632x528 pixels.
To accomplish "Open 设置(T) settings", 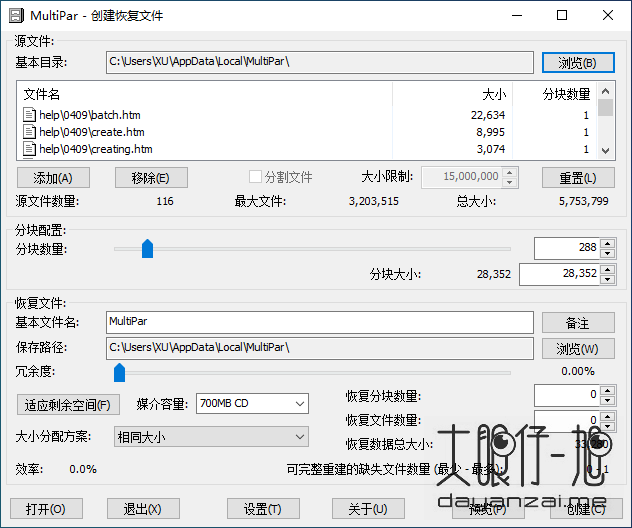I will point(263,509).
